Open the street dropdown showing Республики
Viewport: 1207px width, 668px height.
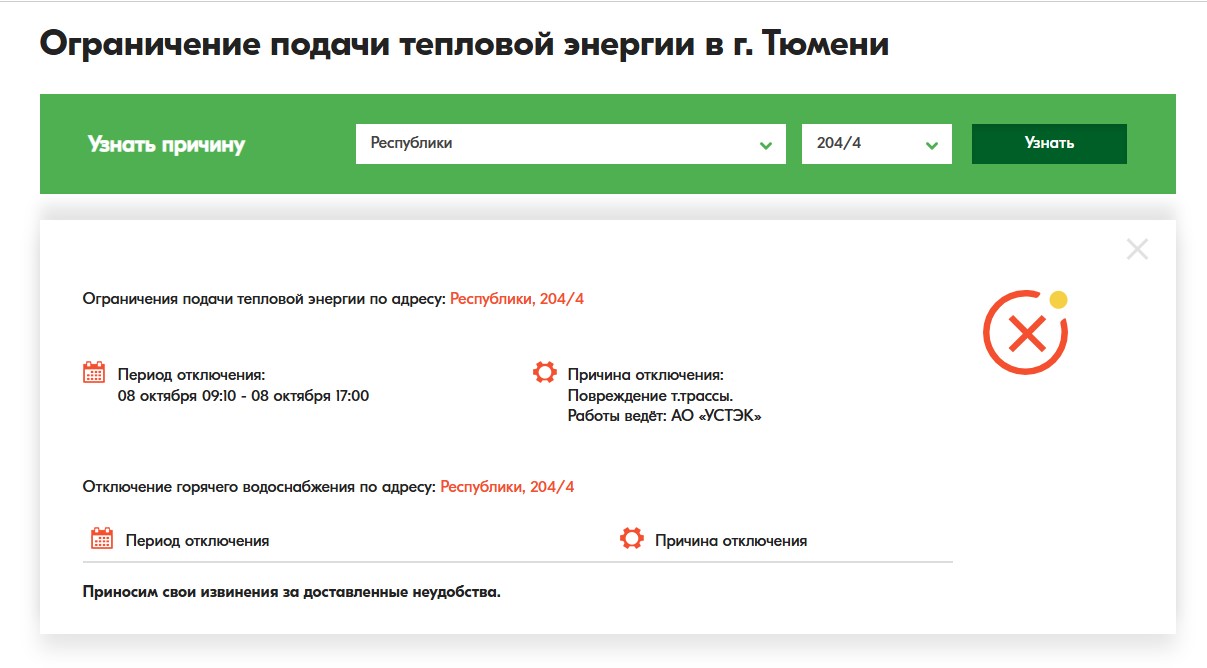coord(570,144)
